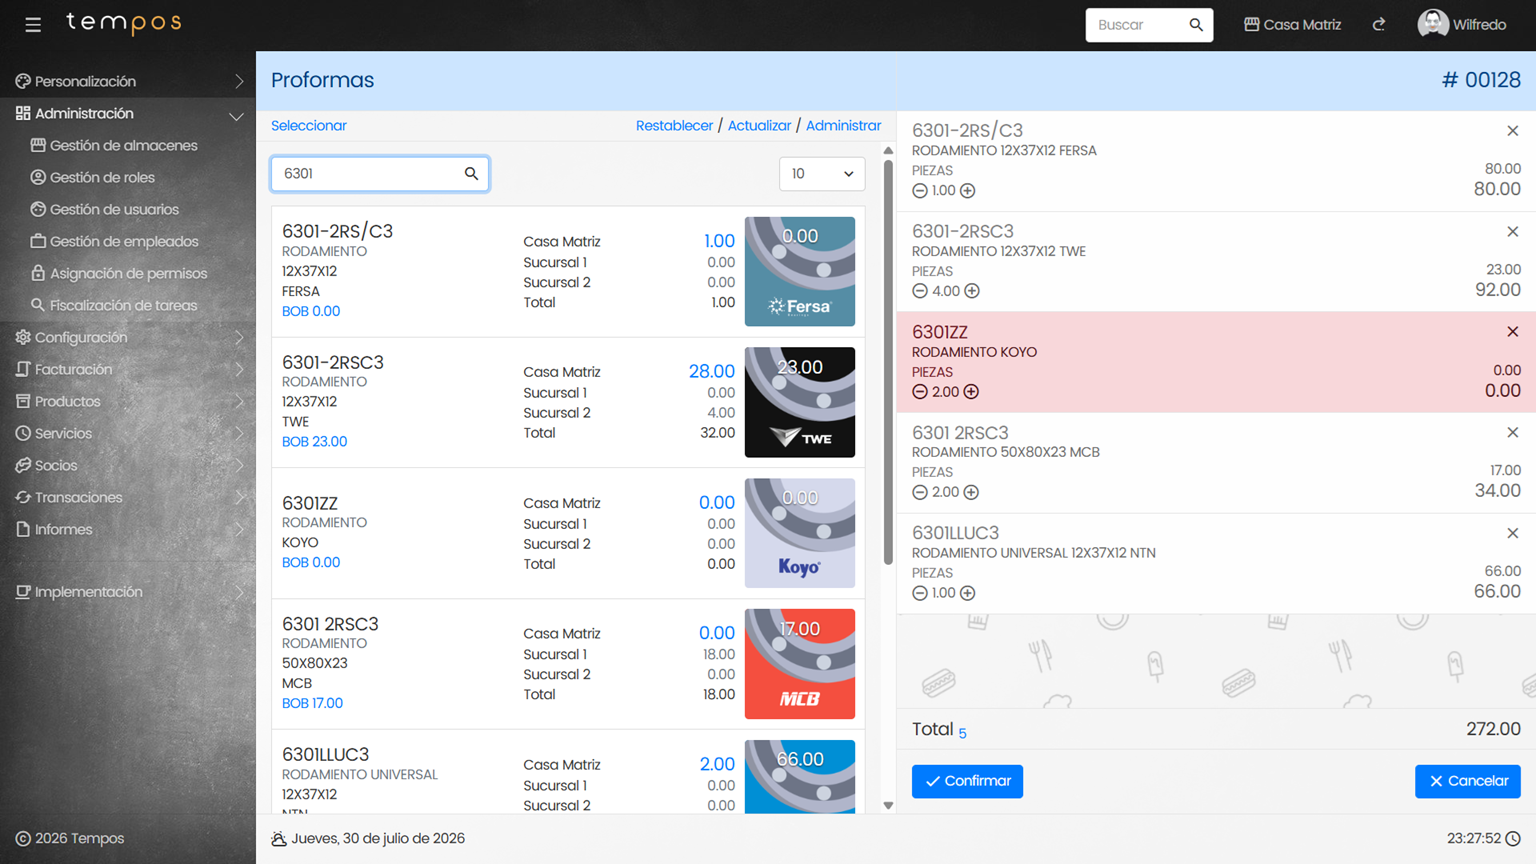Increase quantity of 6301-2RS/C3 in proforma
Screen dimensions: 1536x864
pos(968,191)
